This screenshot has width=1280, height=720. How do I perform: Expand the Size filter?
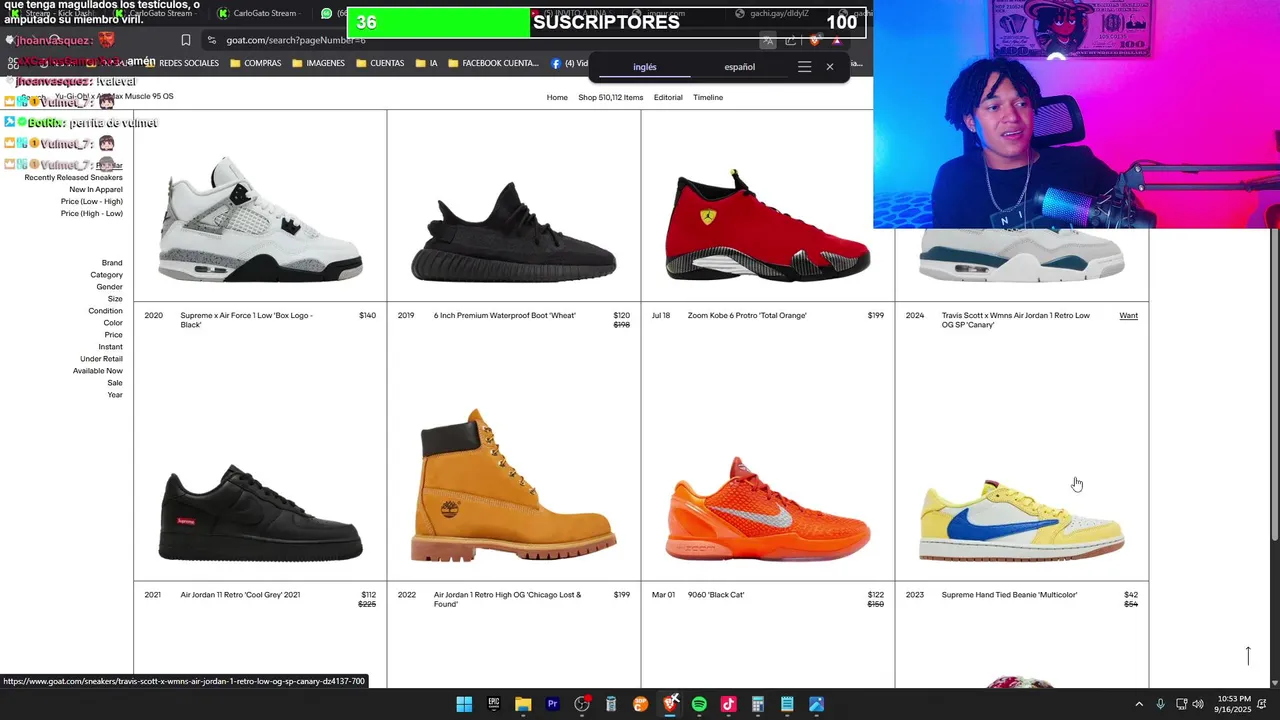[x=115, y=299]
